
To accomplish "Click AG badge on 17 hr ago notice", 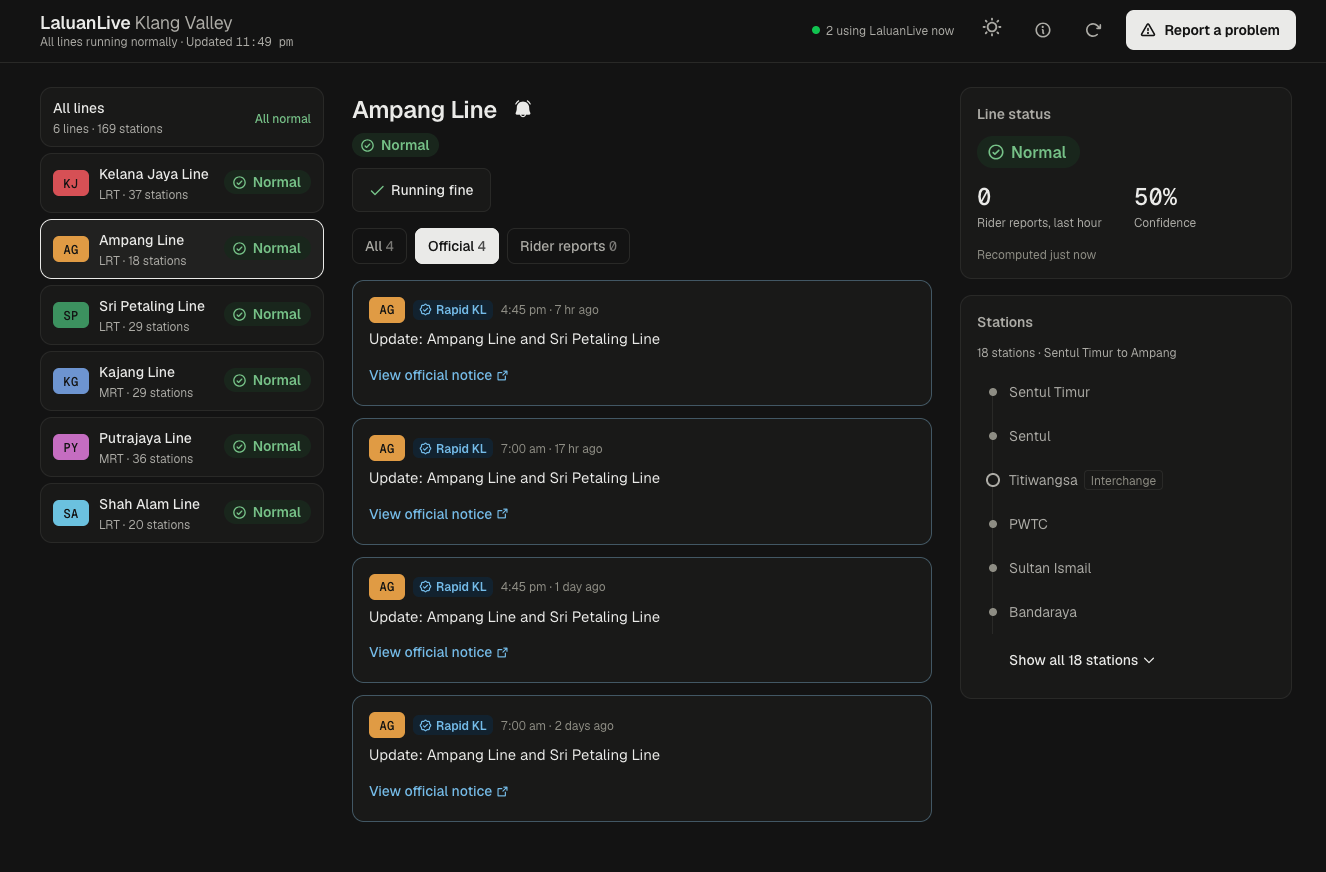I will [x=387, y=448].
